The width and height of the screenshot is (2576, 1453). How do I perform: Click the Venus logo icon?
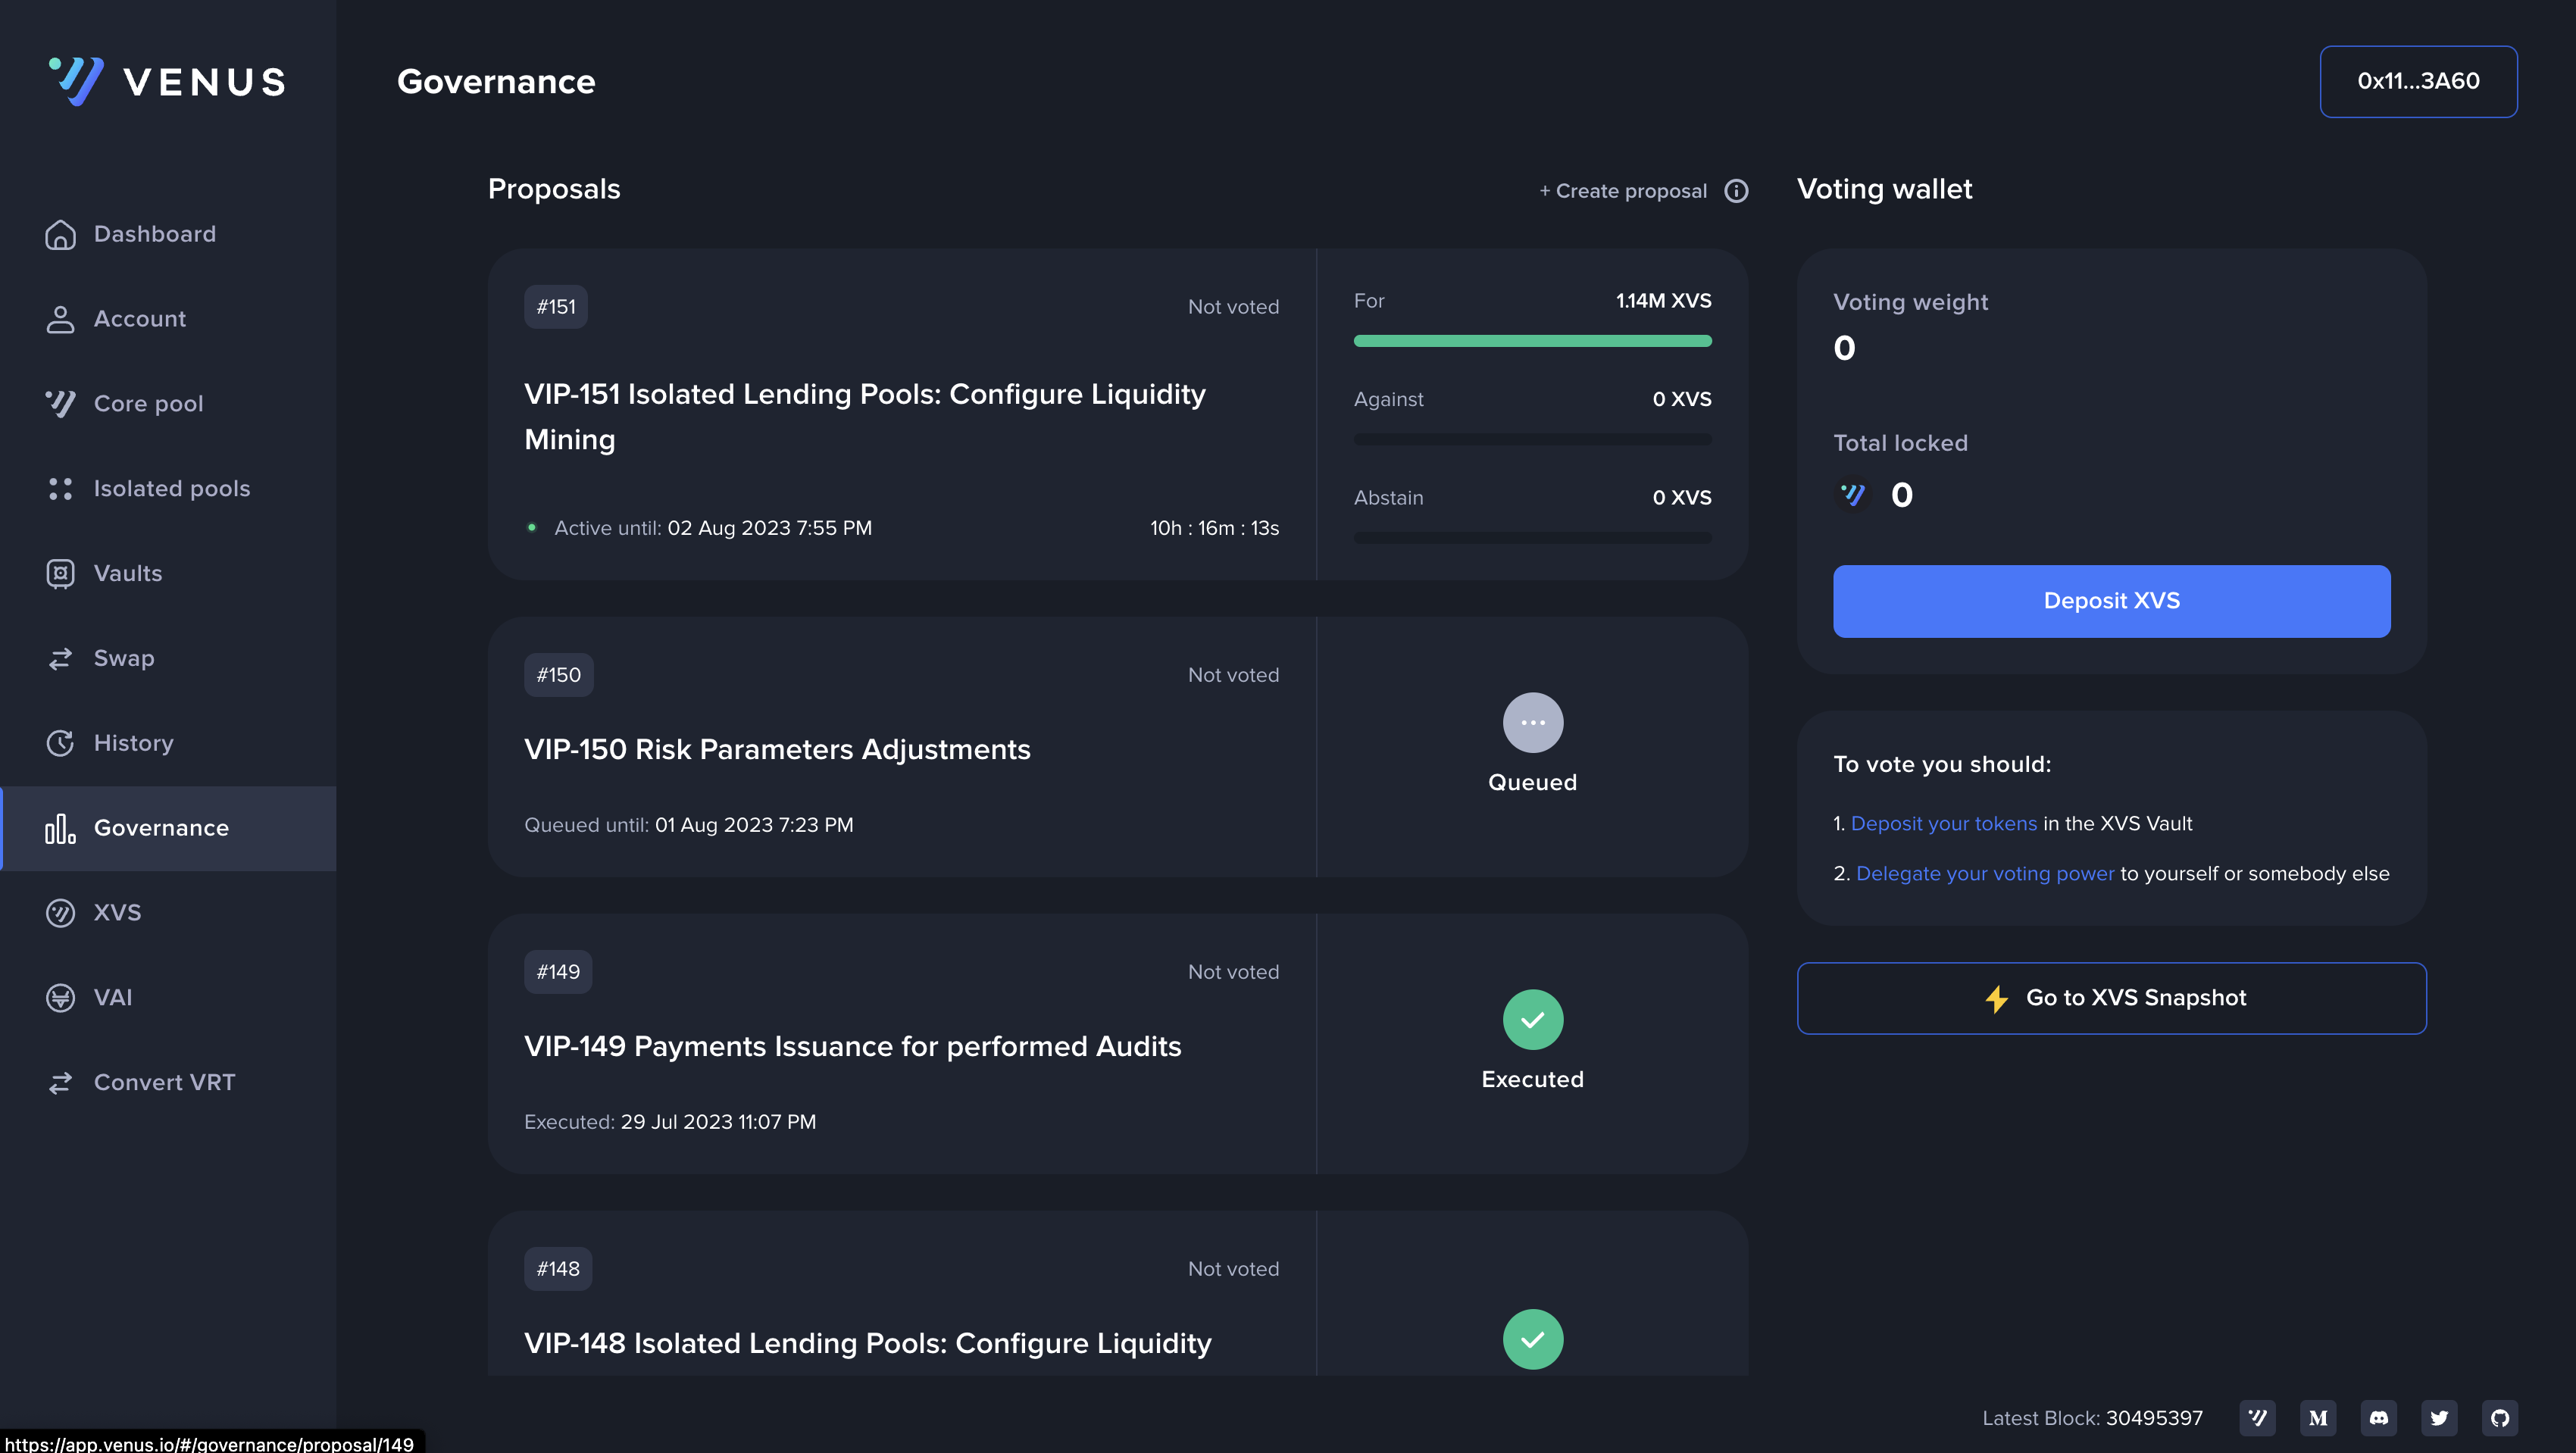pos(77,81)
